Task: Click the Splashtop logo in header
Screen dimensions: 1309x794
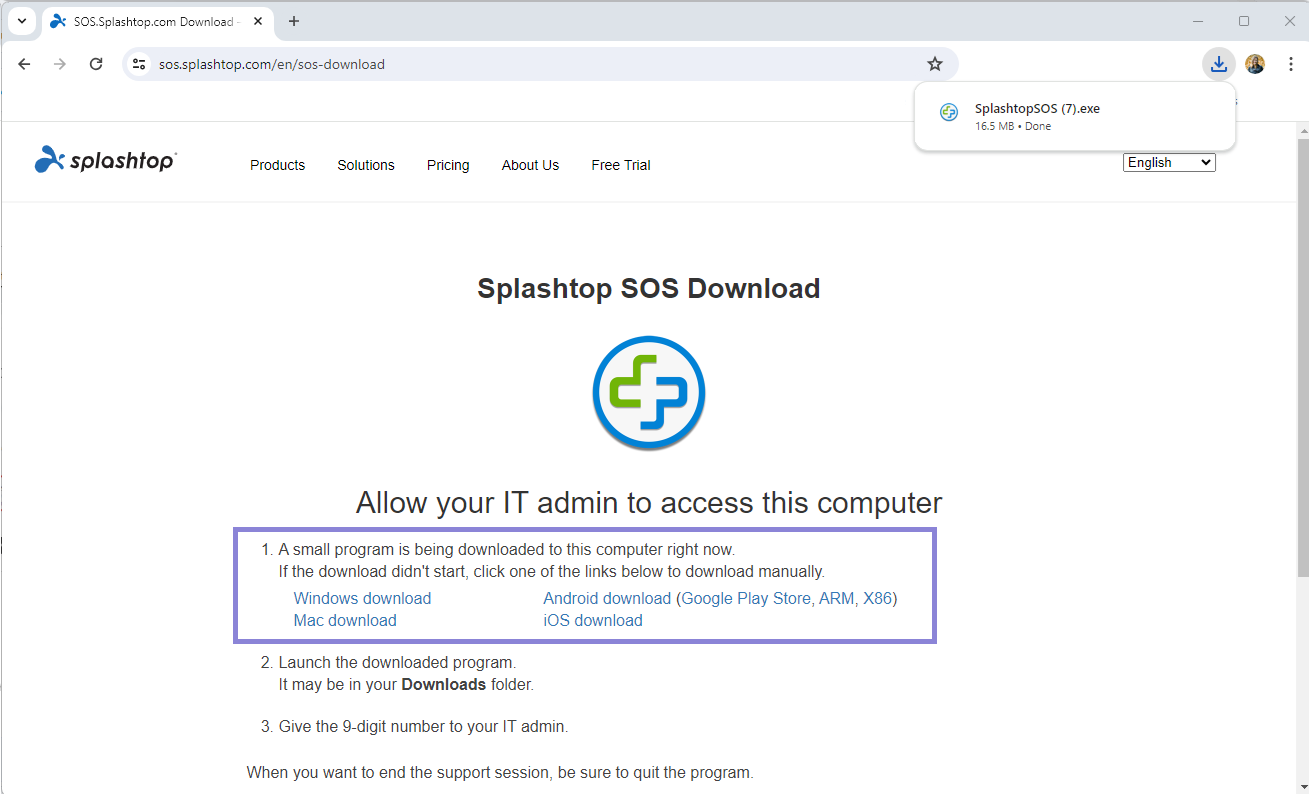Action: (106, 159)
